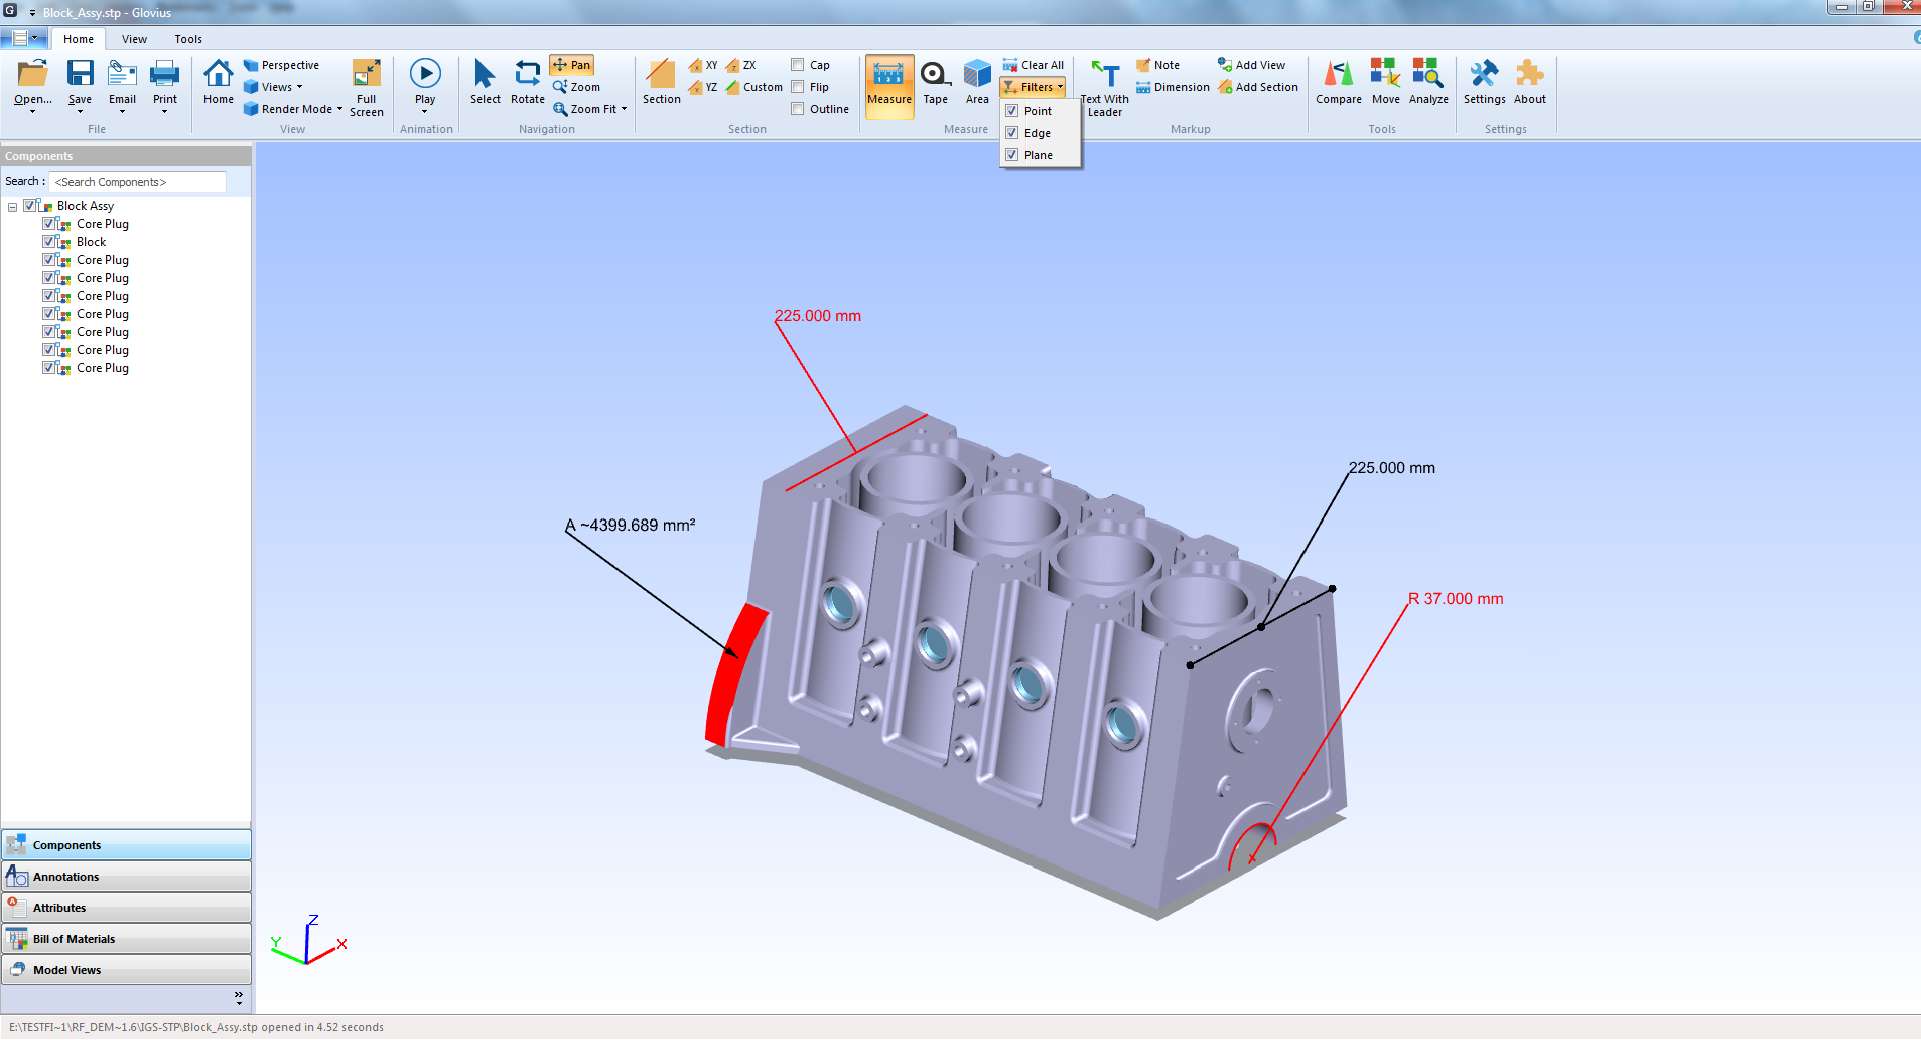Screen dimensions: 1921x1040
Task: Expand the panel chevron below Model Views
Action: 239,998
